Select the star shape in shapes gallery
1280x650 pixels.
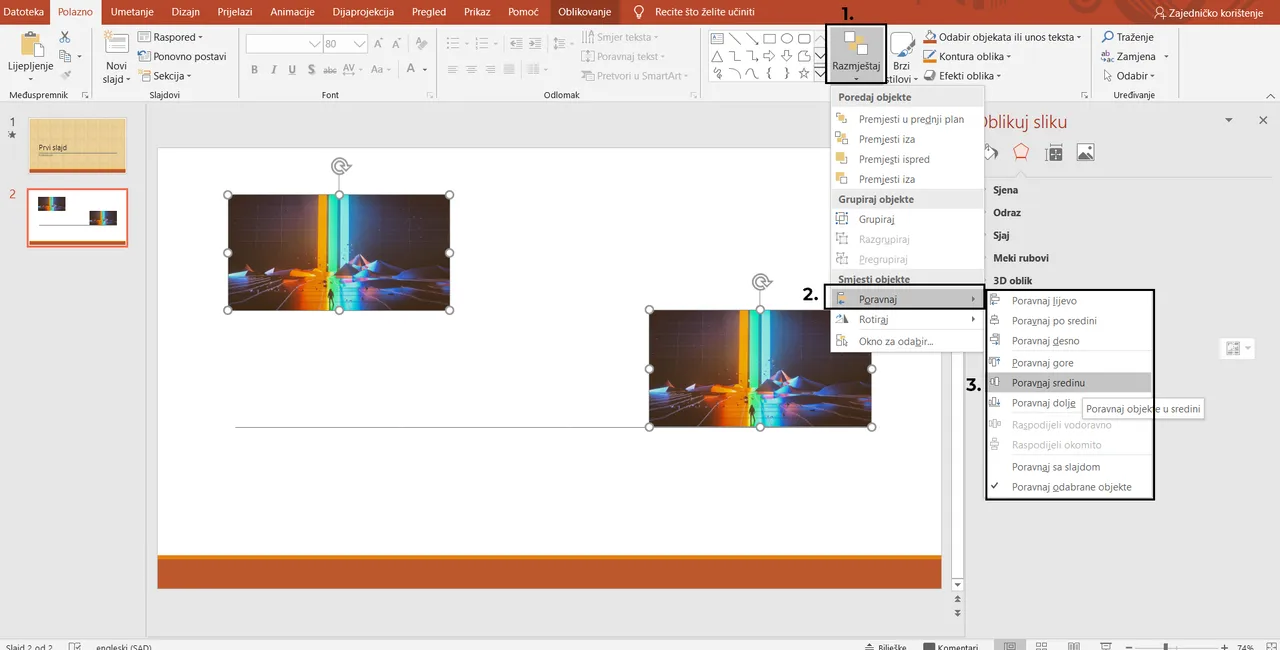(x=805, y=74)
